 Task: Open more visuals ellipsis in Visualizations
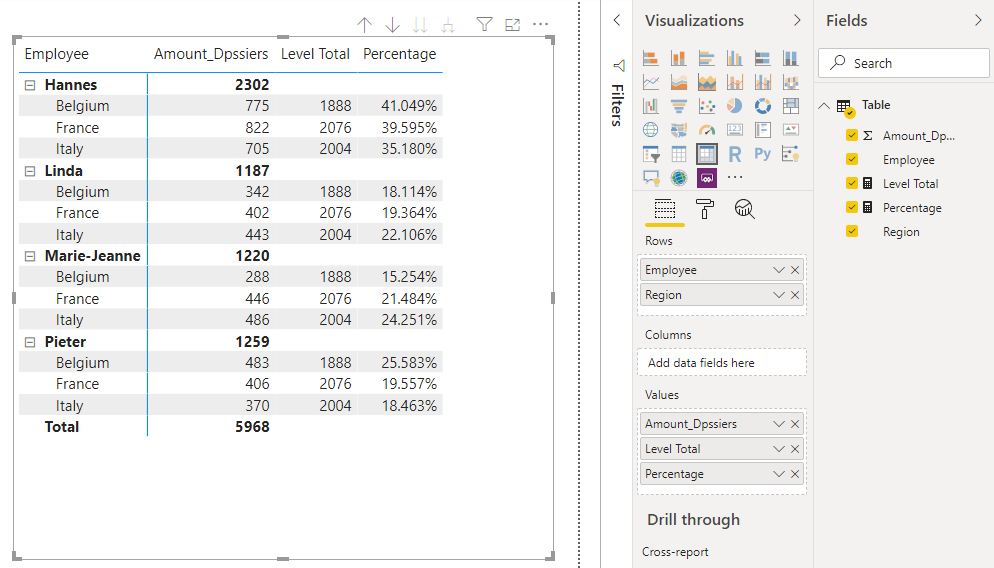735,178
